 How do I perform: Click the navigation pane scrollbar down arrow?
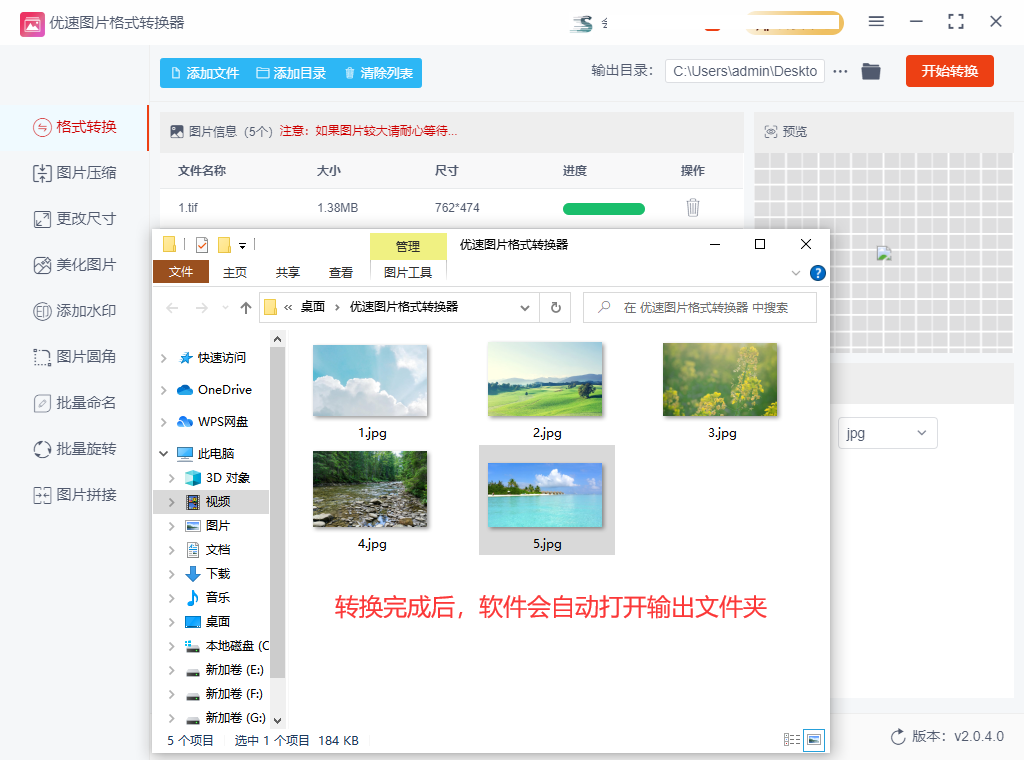[278, 720]
